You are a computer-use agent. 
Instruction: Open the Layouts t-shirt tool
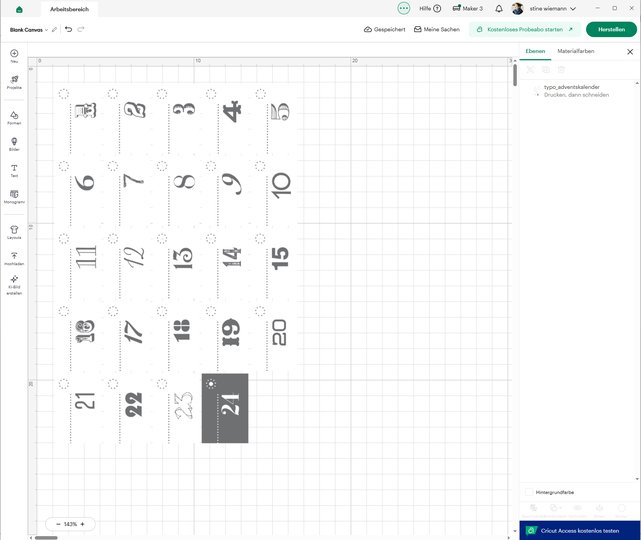(14, 232)
